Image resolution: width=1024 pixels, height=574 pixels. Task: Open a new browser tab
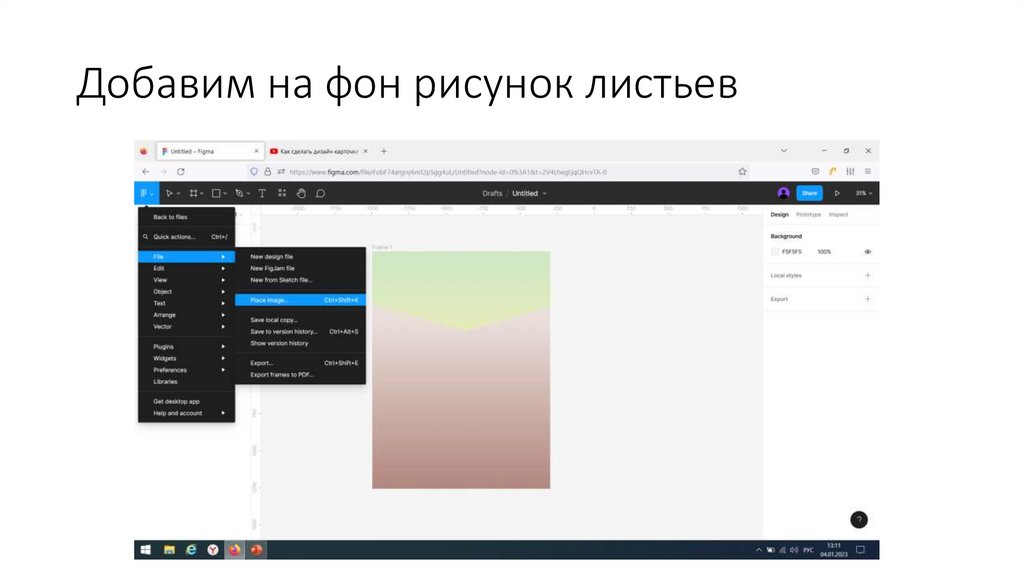(384, 151)
